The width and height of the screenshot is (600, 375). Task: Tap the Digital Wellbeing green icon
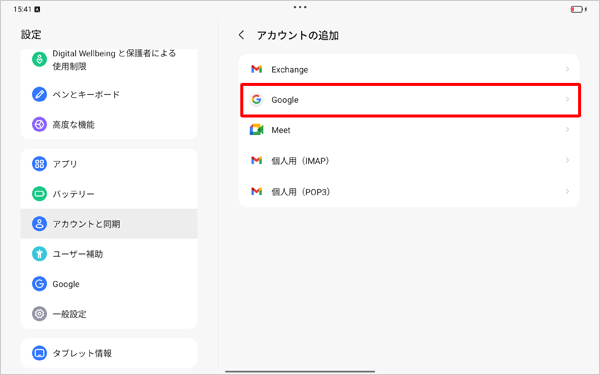point(39,59)
